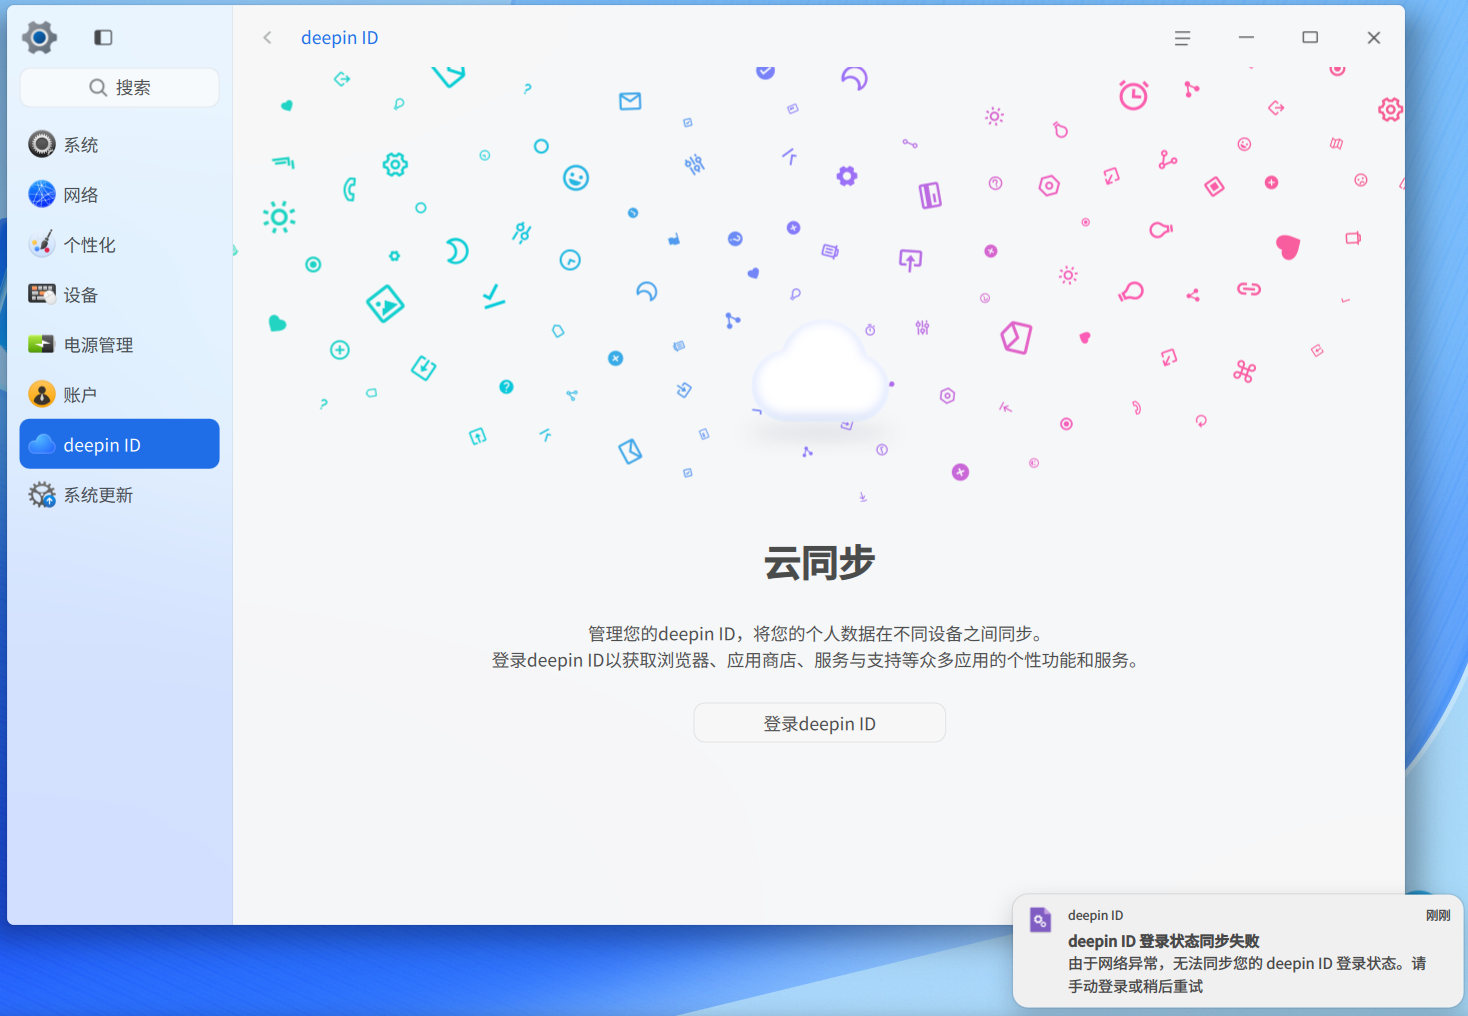The width and height of the screenshot is (1468, 1016).
Task: Click the notification deepin ID app icon
Action: coord(1040,920)
